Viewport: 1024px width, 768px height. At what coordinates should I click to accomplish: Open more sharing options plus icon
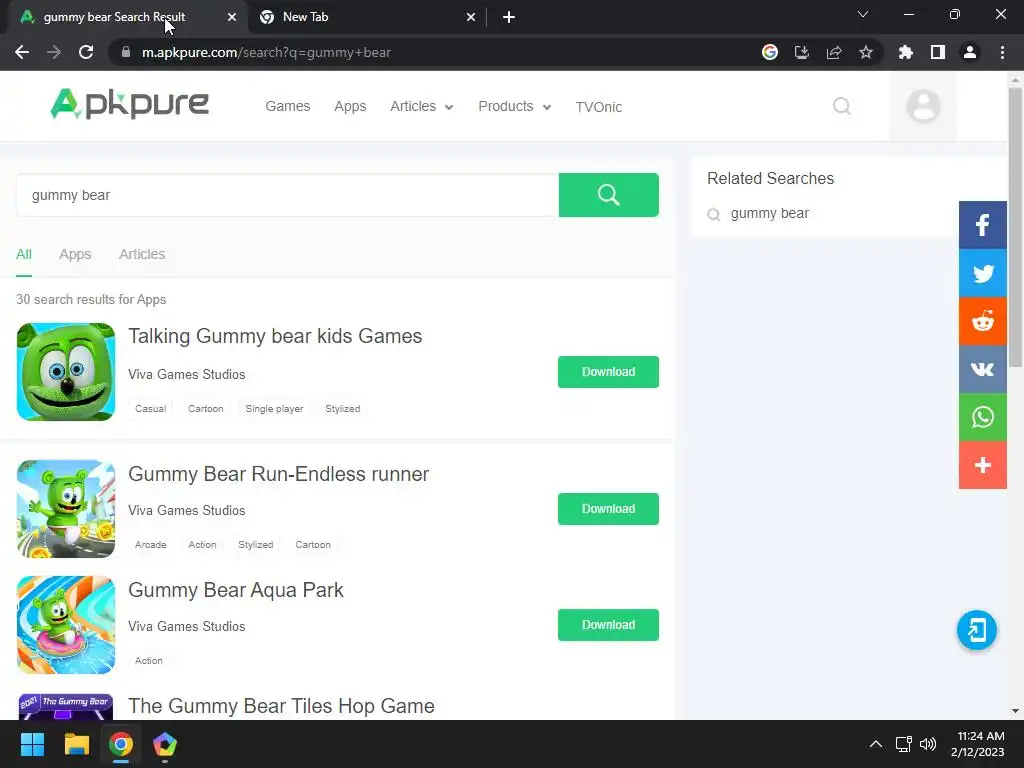(x=983, y=465)
